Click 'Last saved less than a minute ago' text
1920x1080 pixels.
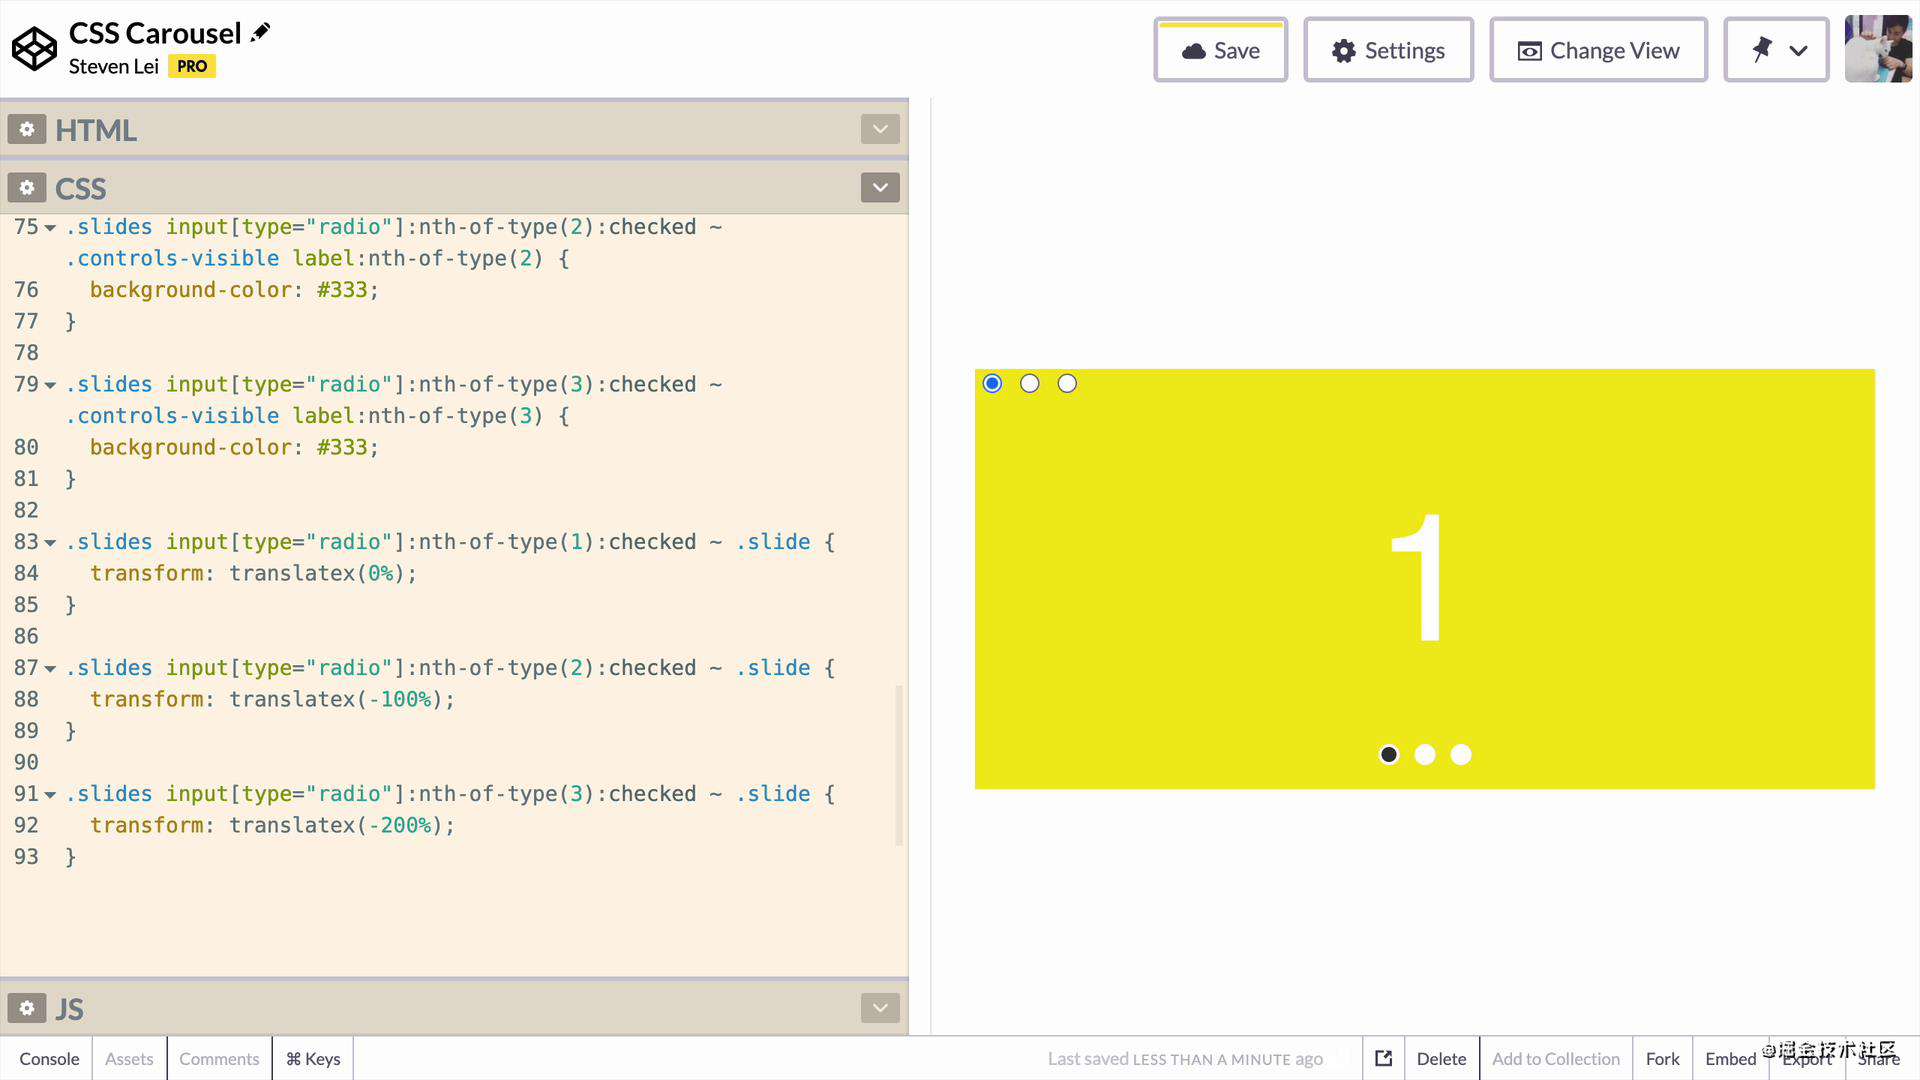(1185, 1059)
